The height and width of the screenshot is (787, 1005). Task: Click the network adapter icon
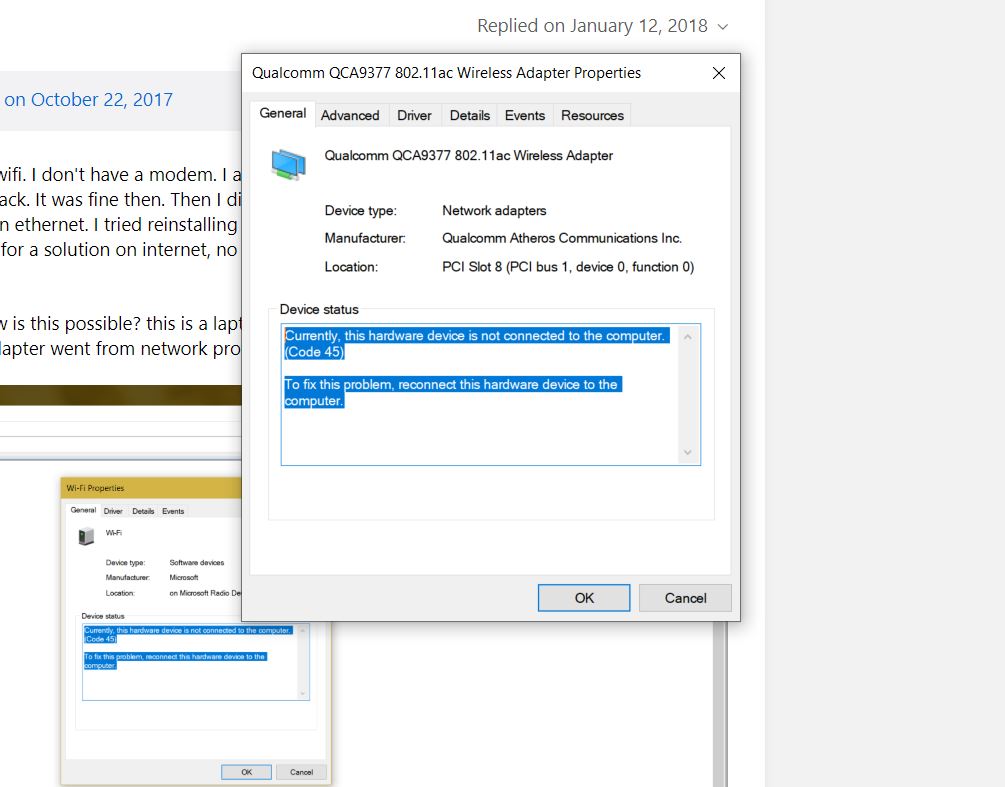point(288,164)
